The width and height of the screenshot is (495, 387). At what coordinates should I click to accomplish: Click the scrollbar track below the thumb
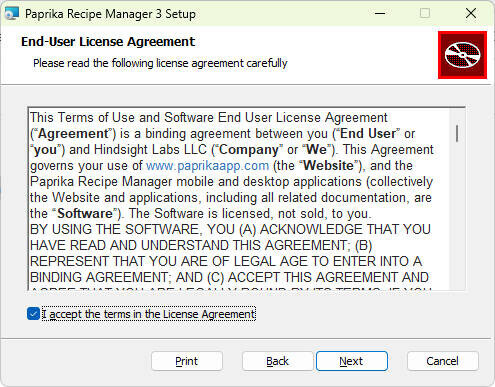coord(457,217)
